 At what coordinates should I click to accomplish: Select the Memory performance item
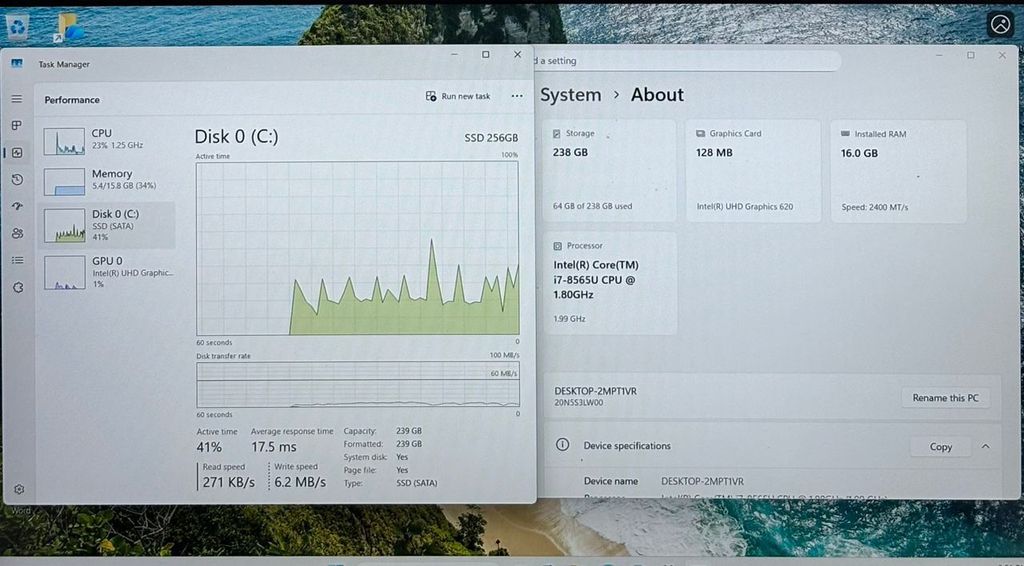click(105, 181)
